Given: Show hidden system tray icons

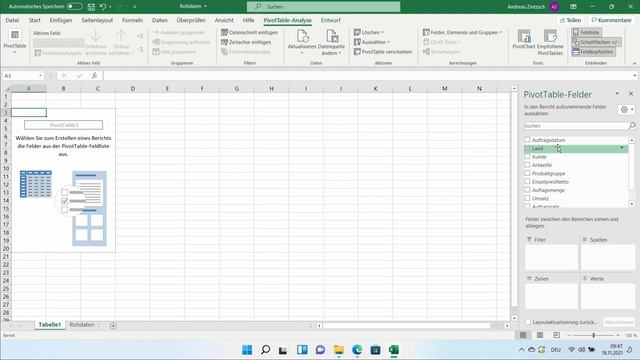Looking at the screenshot, I should 521,350.
